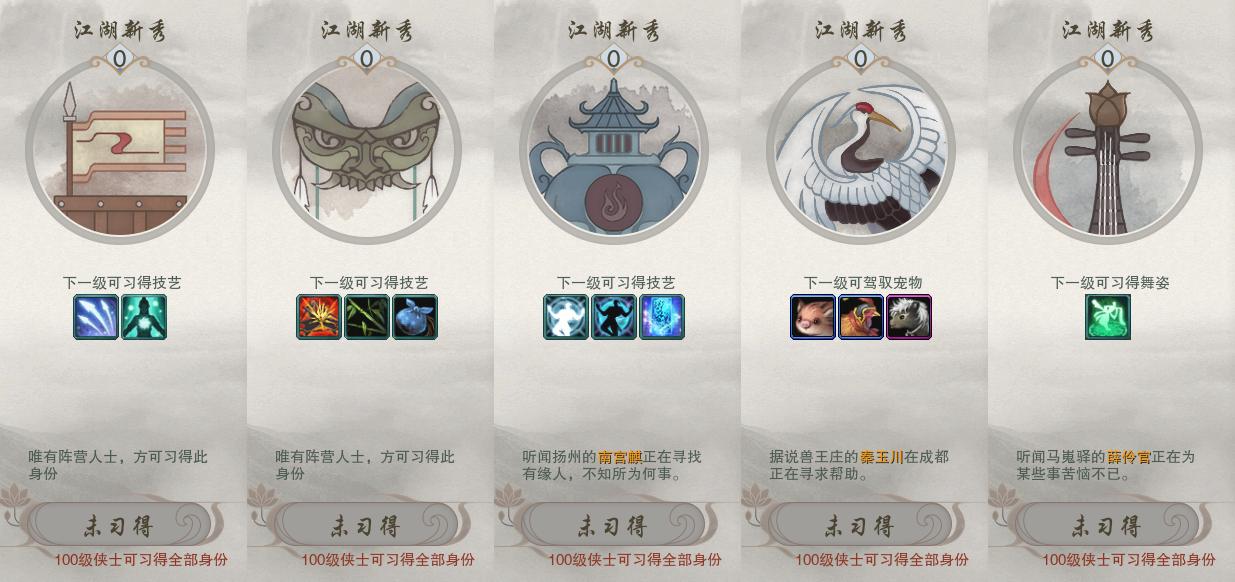Viewport: 1235px width, 582px height.
Task: Click the blue slashing streaks skill icon
Action: pyautogui.click(x=96, y=317)
